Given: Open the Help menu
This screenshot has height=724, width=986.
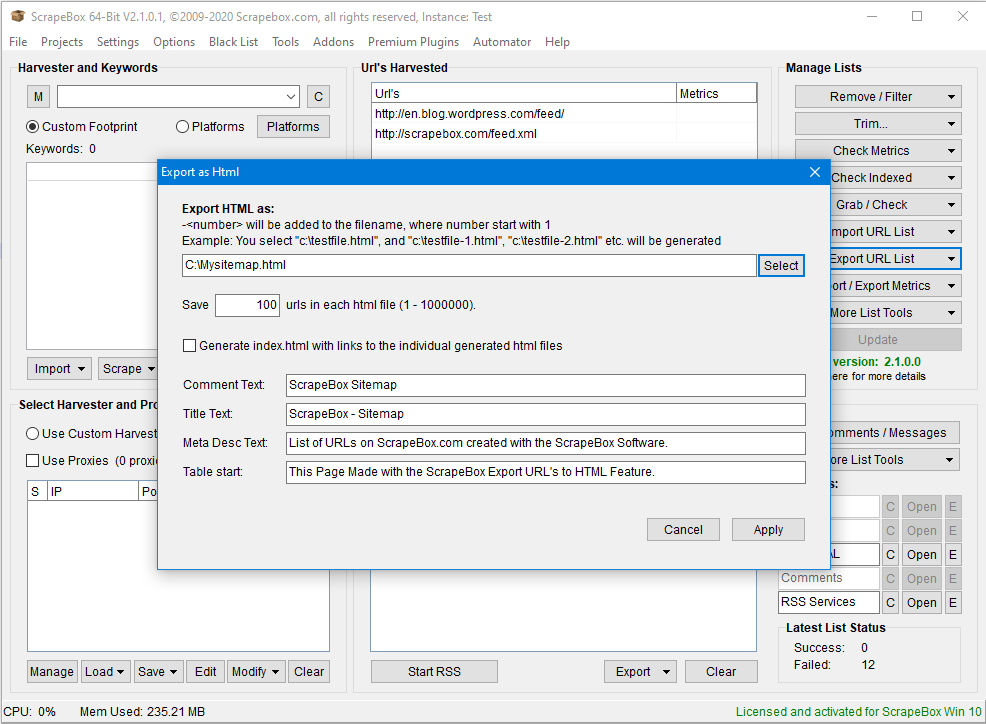Looking at the screenshot, I should coord(557,42).
